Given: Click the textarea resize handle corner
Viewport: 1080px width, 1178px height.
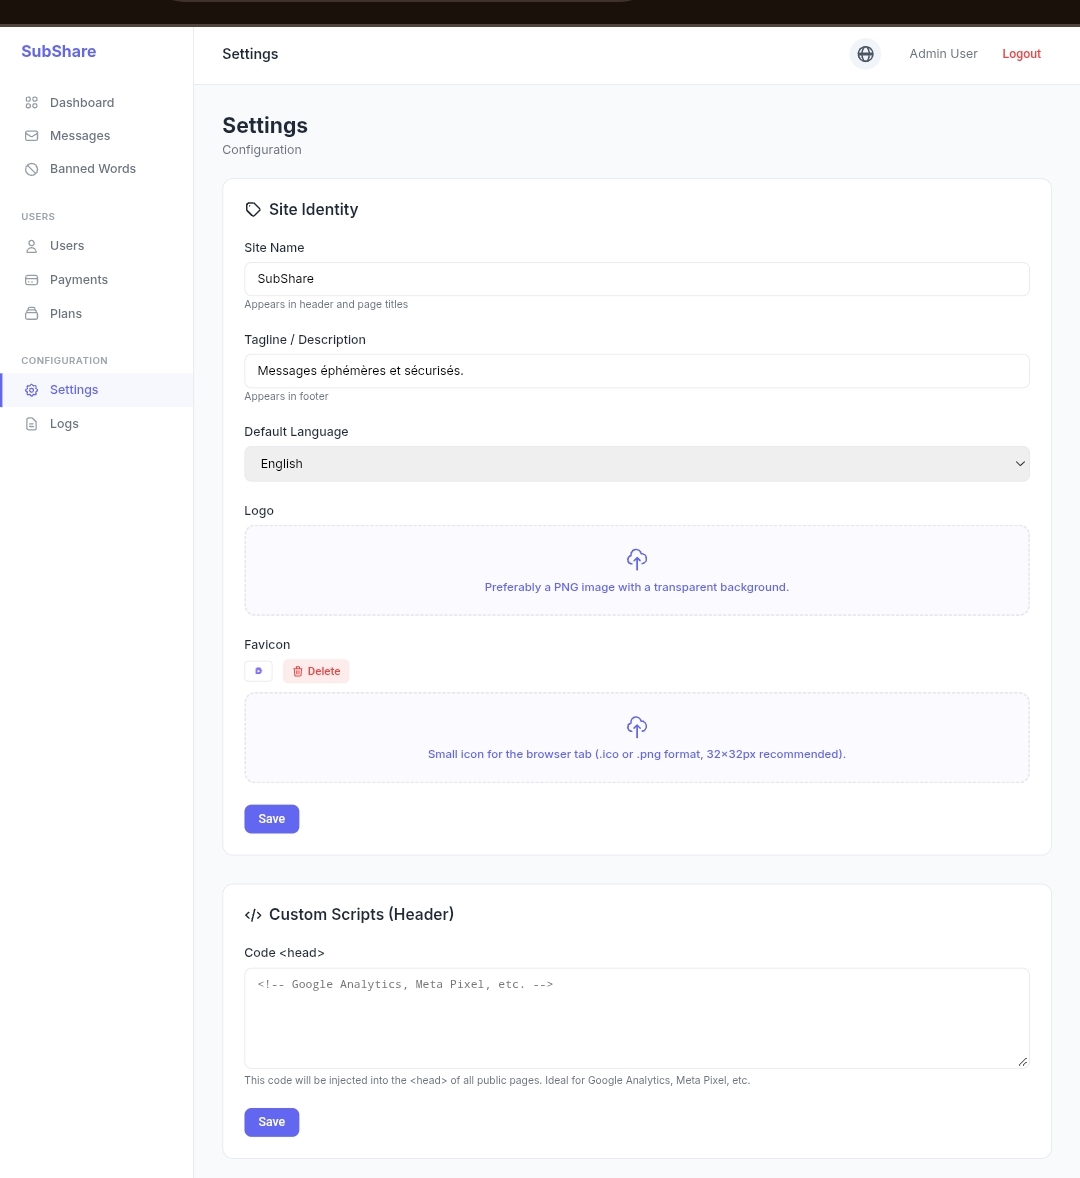Looking at the screenshot, I should coord(1022,1062).
